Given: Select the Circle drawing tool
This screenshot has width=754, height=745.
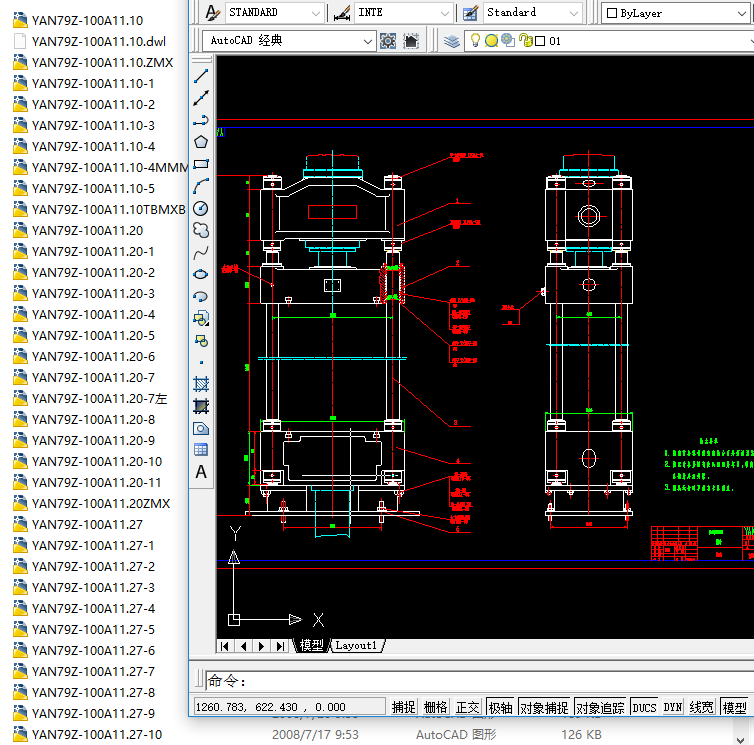Looking at the screenshot, I should click(201, 208).
